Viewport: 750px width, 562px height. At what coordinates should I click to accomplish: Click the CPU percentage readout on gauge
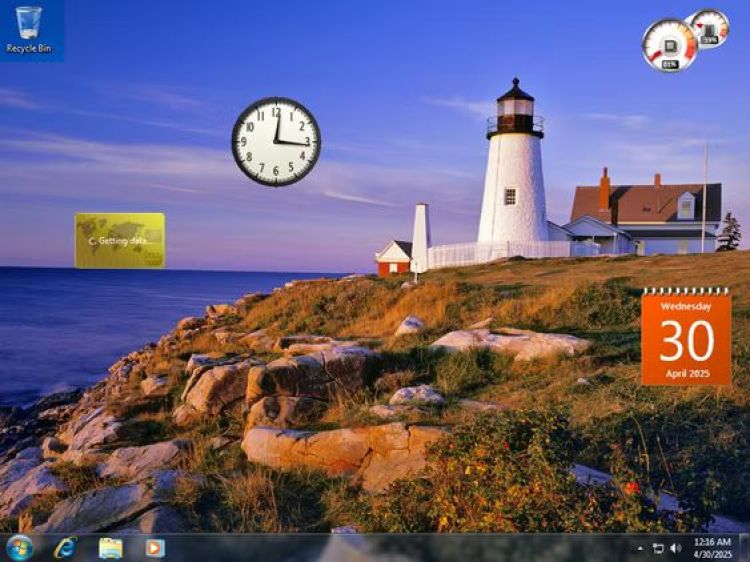pyautogui.click(x=669, y=64)
